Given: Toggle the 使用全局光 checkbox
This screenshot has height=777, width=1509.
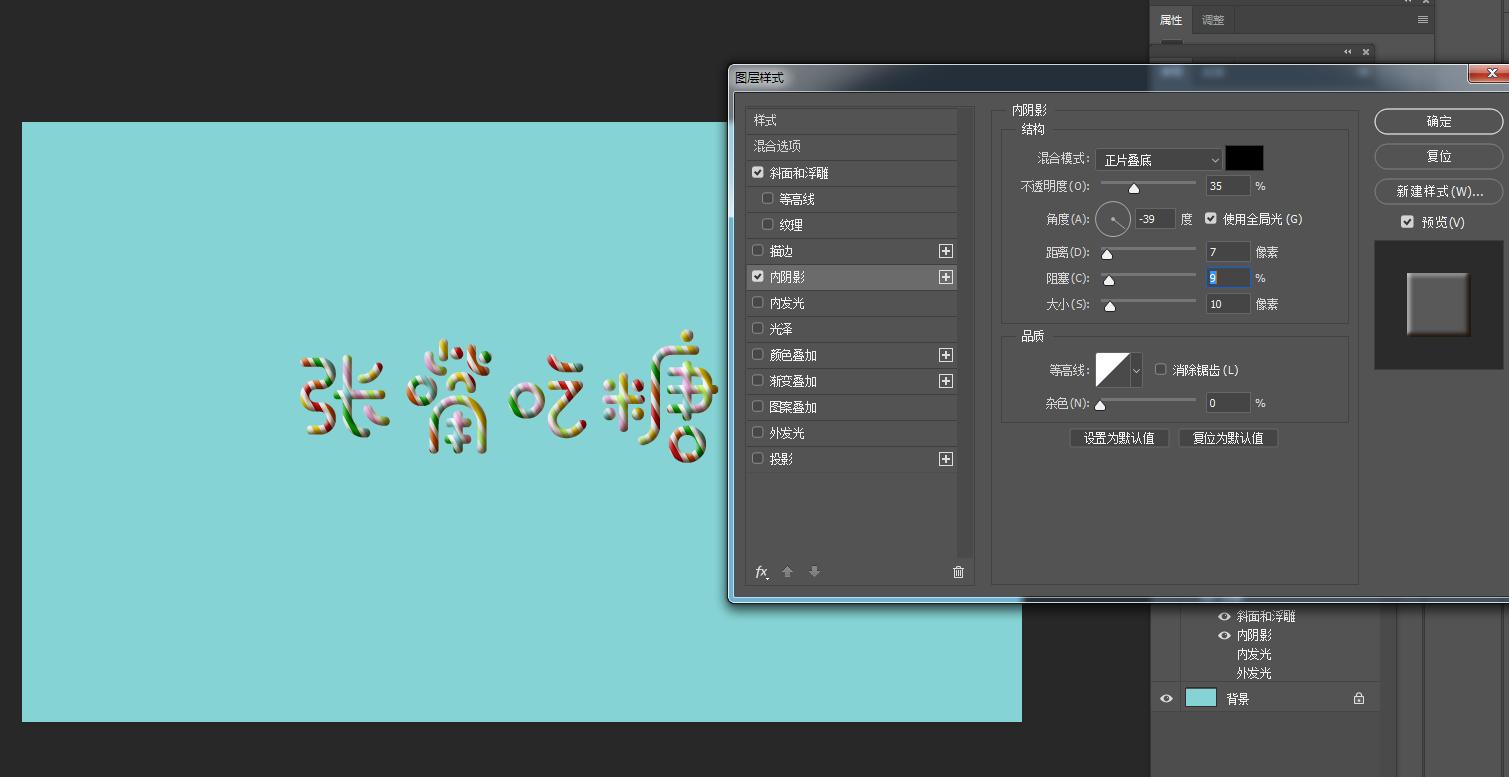Looking at the screenshot, I should [1211, 218].
